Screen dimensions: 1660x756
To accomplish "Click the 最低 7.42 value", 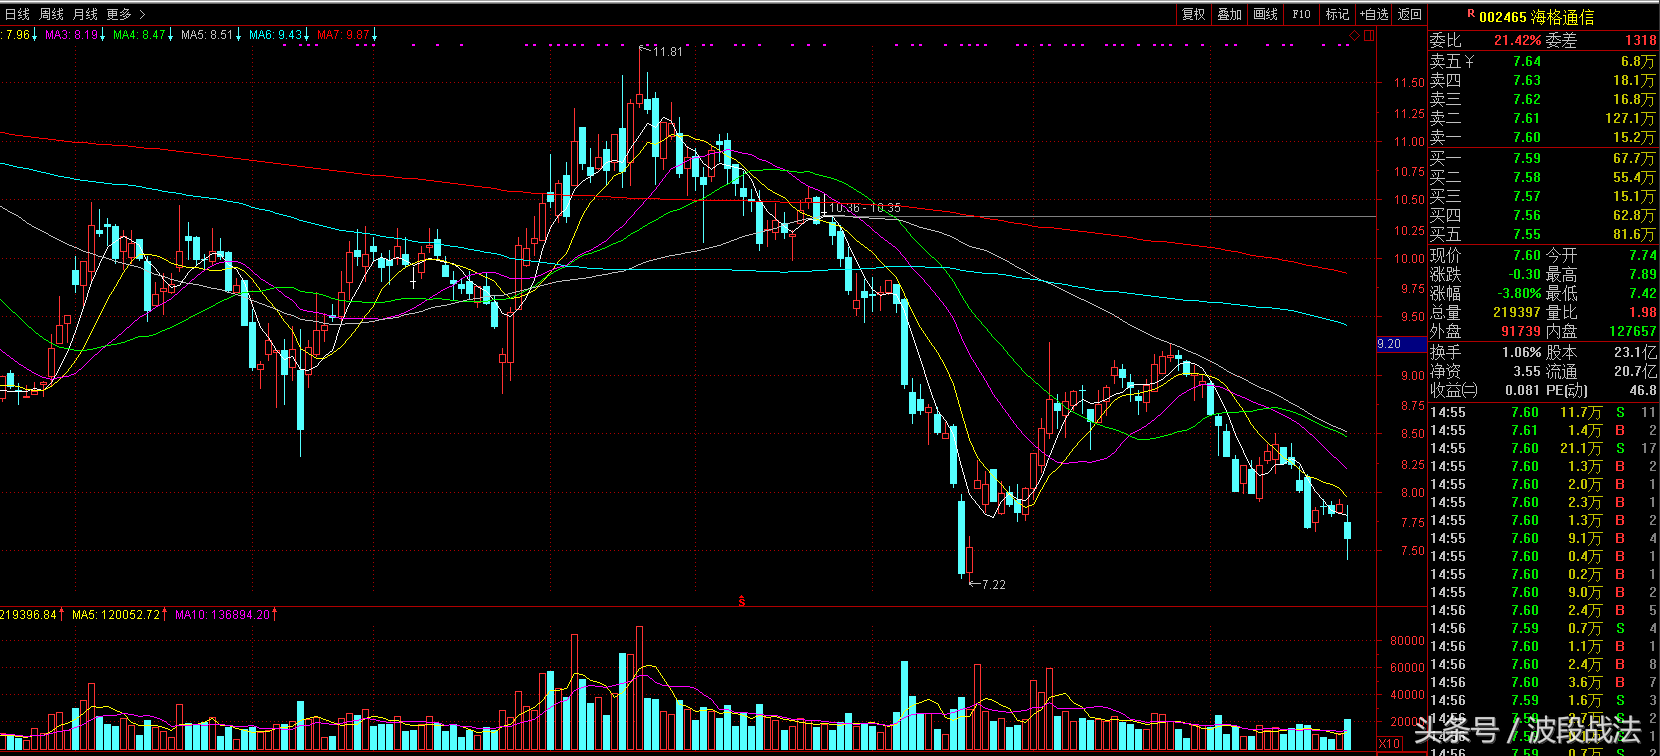I will click(1642, 293).
